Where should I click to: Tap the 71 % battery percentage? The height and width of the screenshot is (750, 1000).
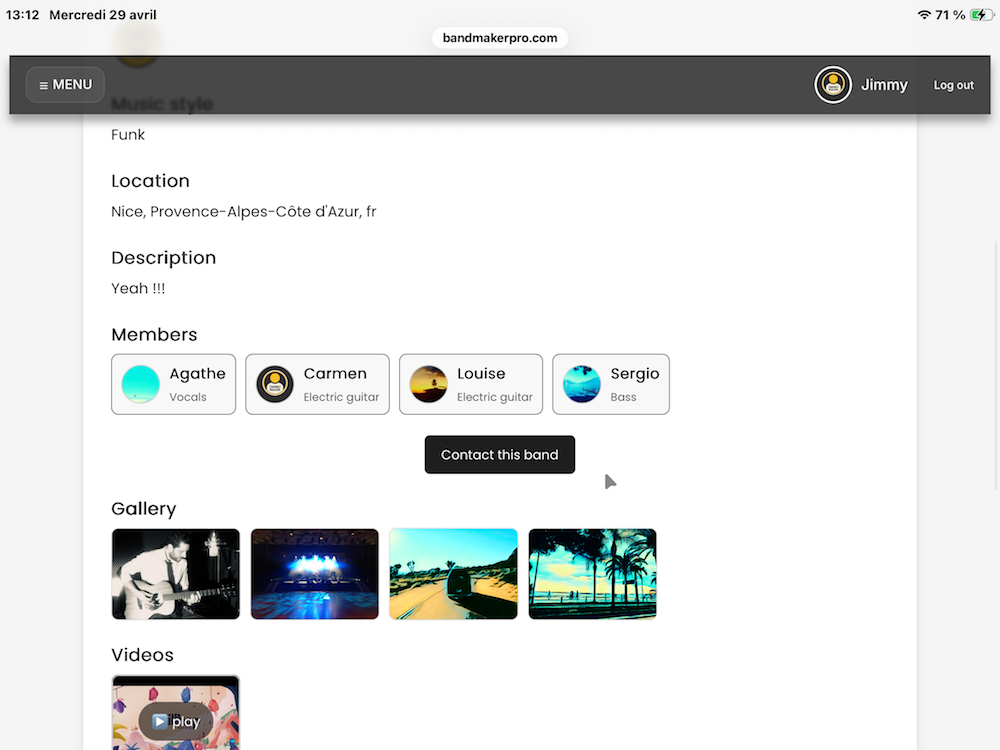pyautogui.click(x=950, y=15)
